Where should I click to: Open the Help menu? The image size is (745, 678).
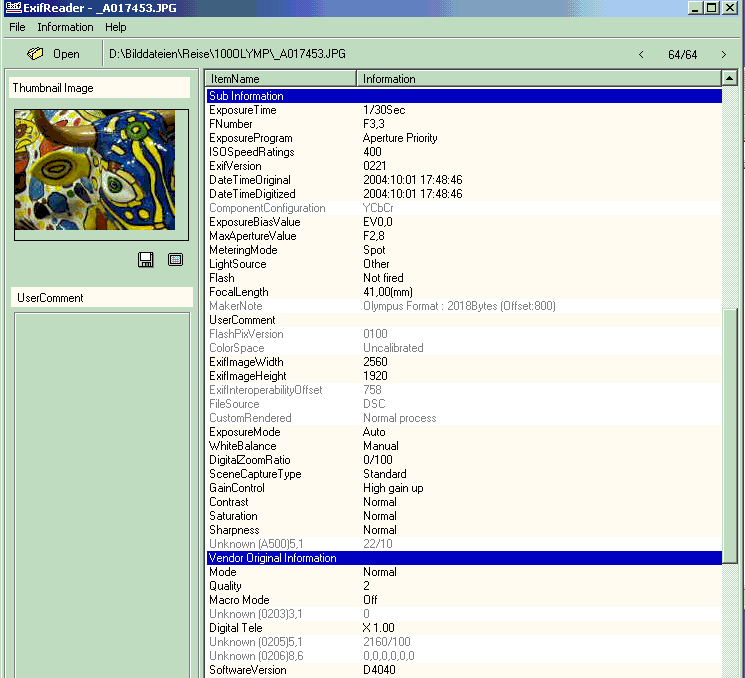(x=116, y=27)
